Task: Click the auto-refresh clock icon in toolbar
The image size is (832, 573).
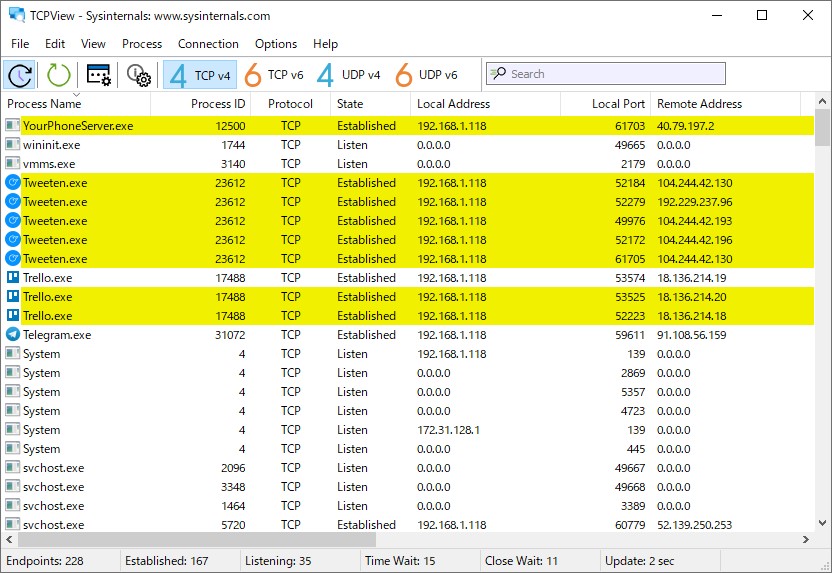Action: click(x=20, y=75)
